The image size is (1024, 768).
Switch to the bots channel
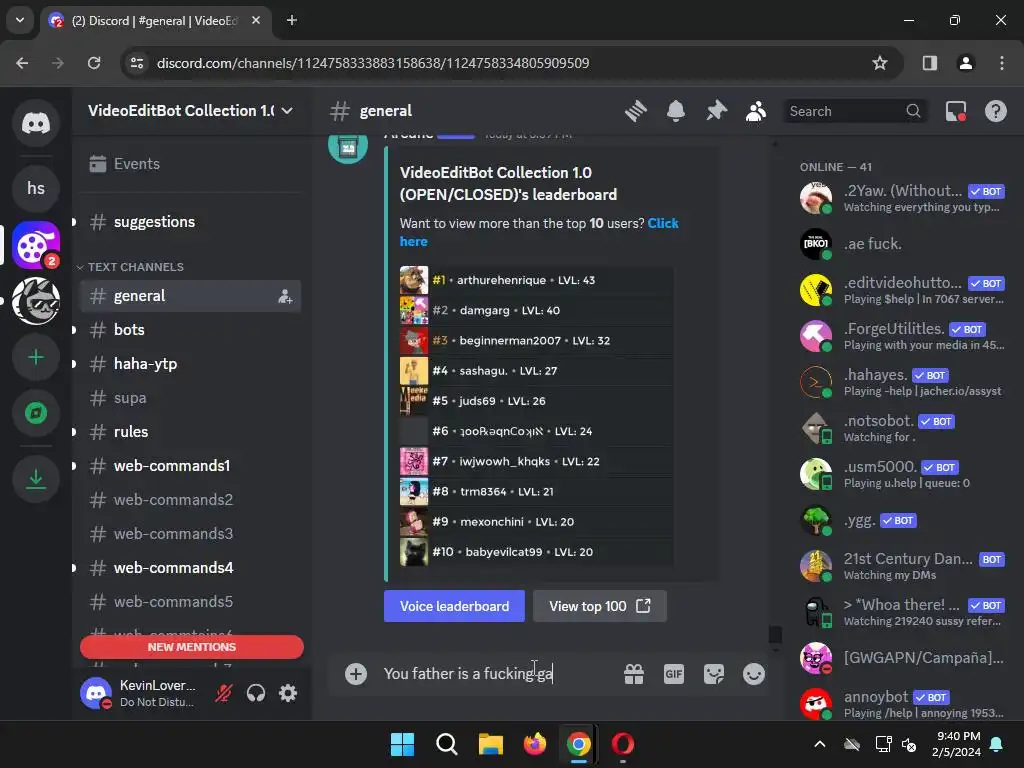(189, 330)
